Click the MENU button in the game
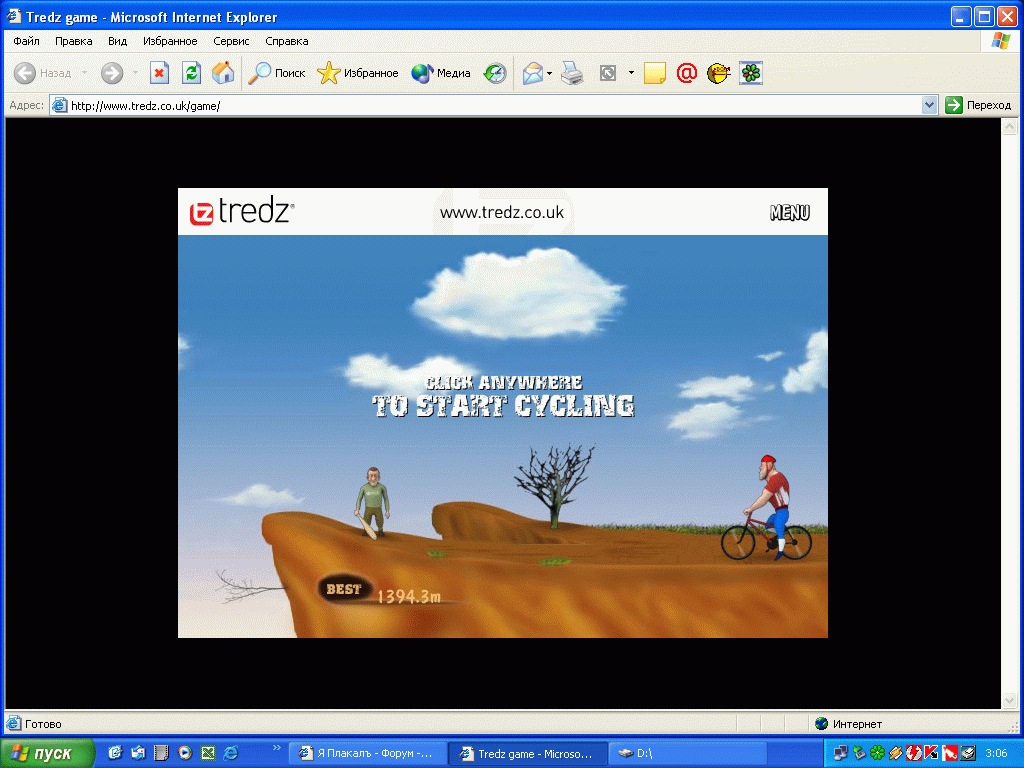The image size is (1024, 768). tap(790, 212)
